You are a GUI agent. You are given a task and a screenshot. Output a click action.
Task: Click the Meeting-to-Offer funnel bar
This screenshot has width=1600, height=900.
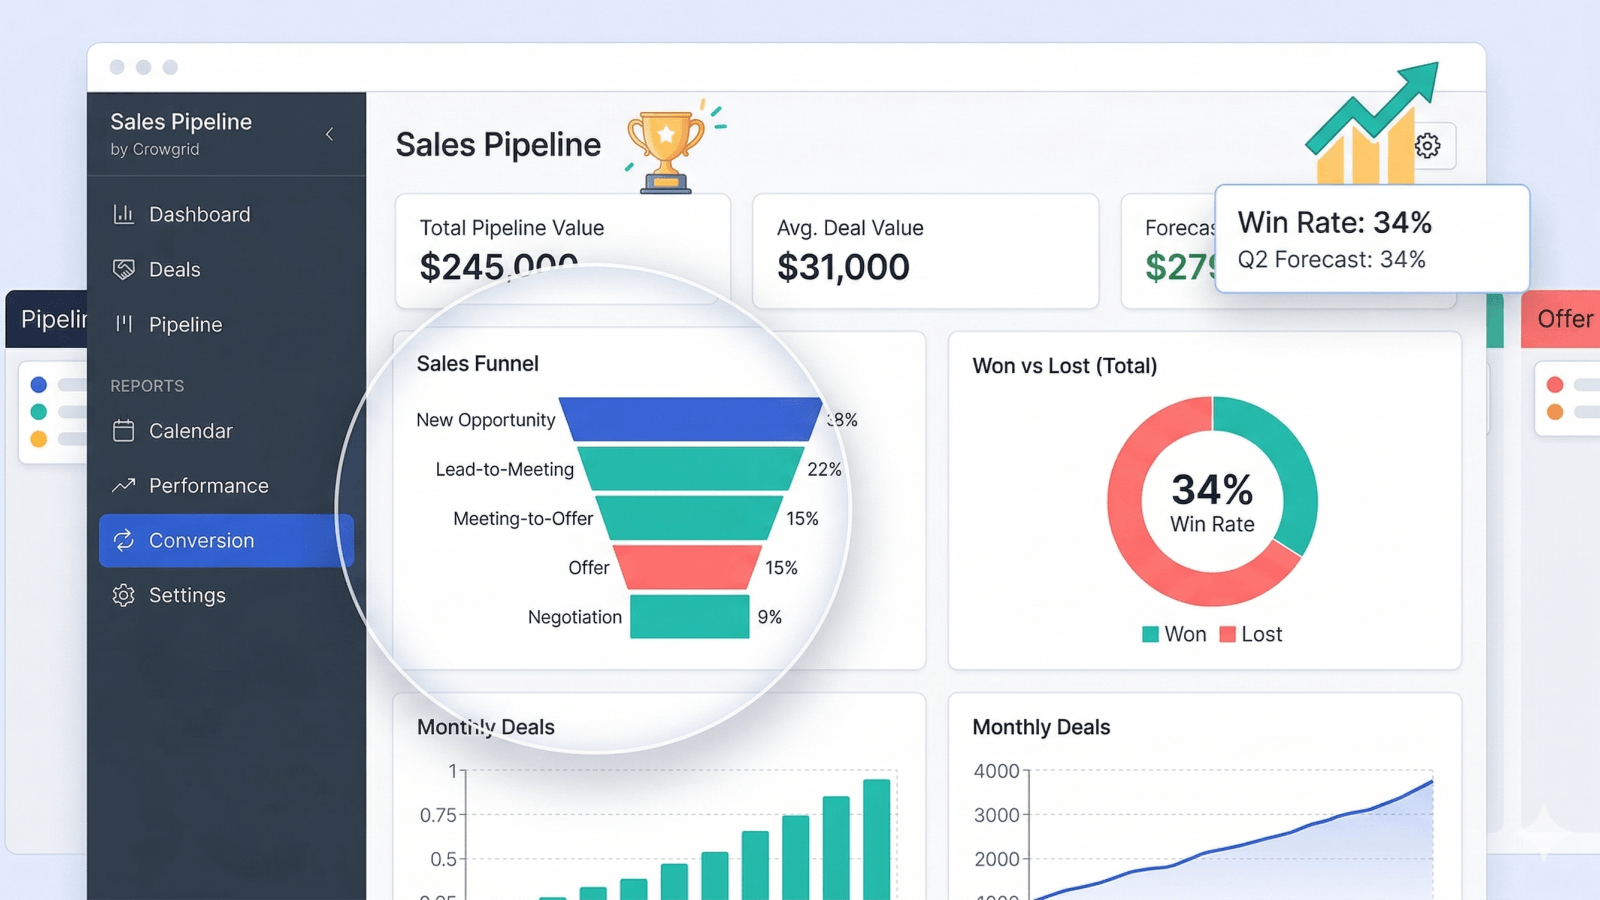click(690, 518)
